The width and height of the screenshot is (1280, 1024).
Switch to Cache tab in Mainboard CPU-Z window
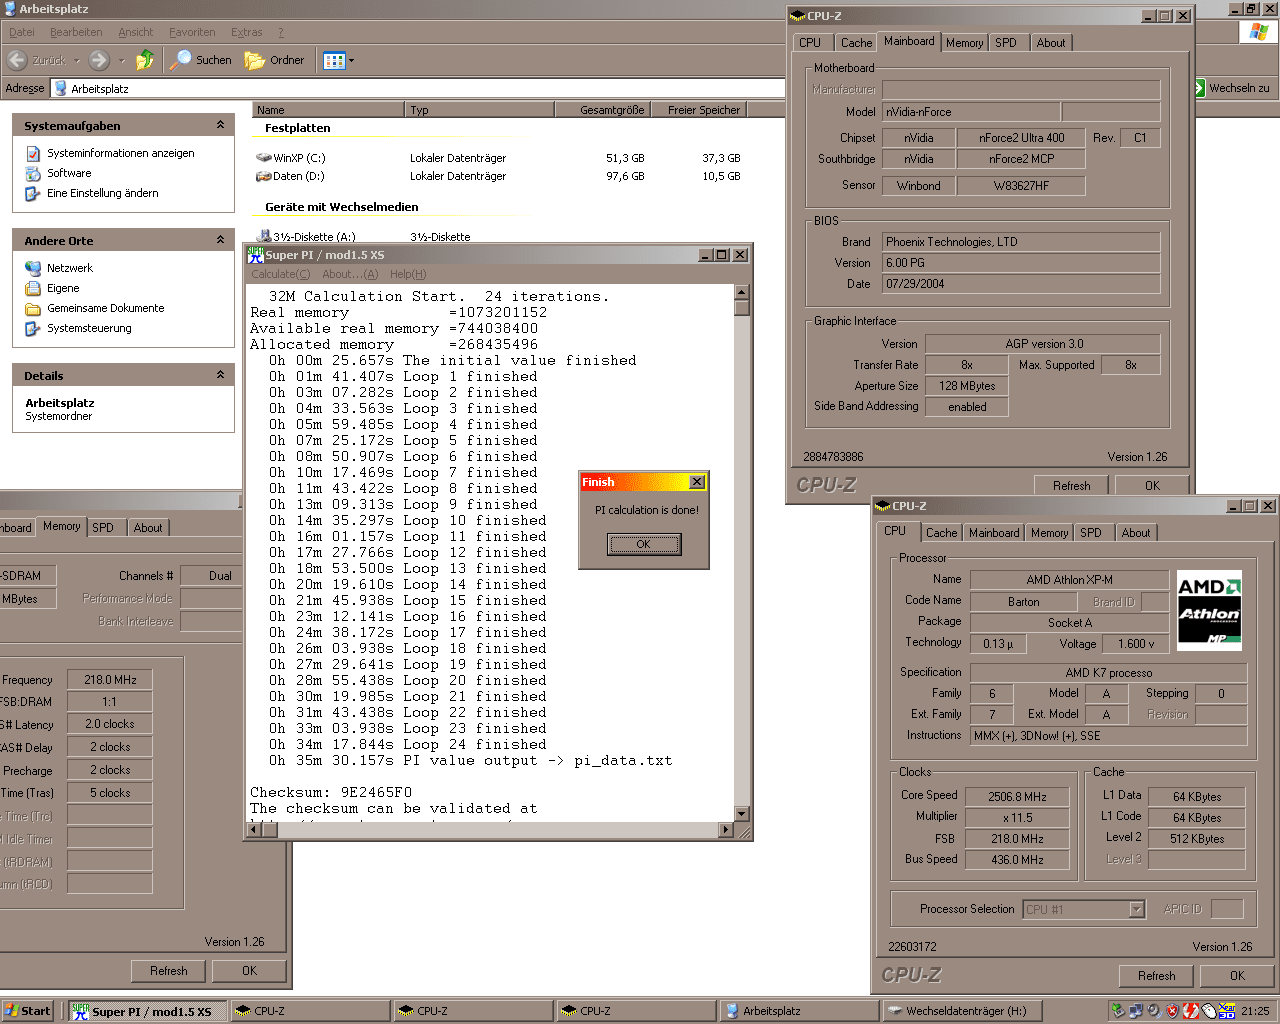[x=856, y=43]
